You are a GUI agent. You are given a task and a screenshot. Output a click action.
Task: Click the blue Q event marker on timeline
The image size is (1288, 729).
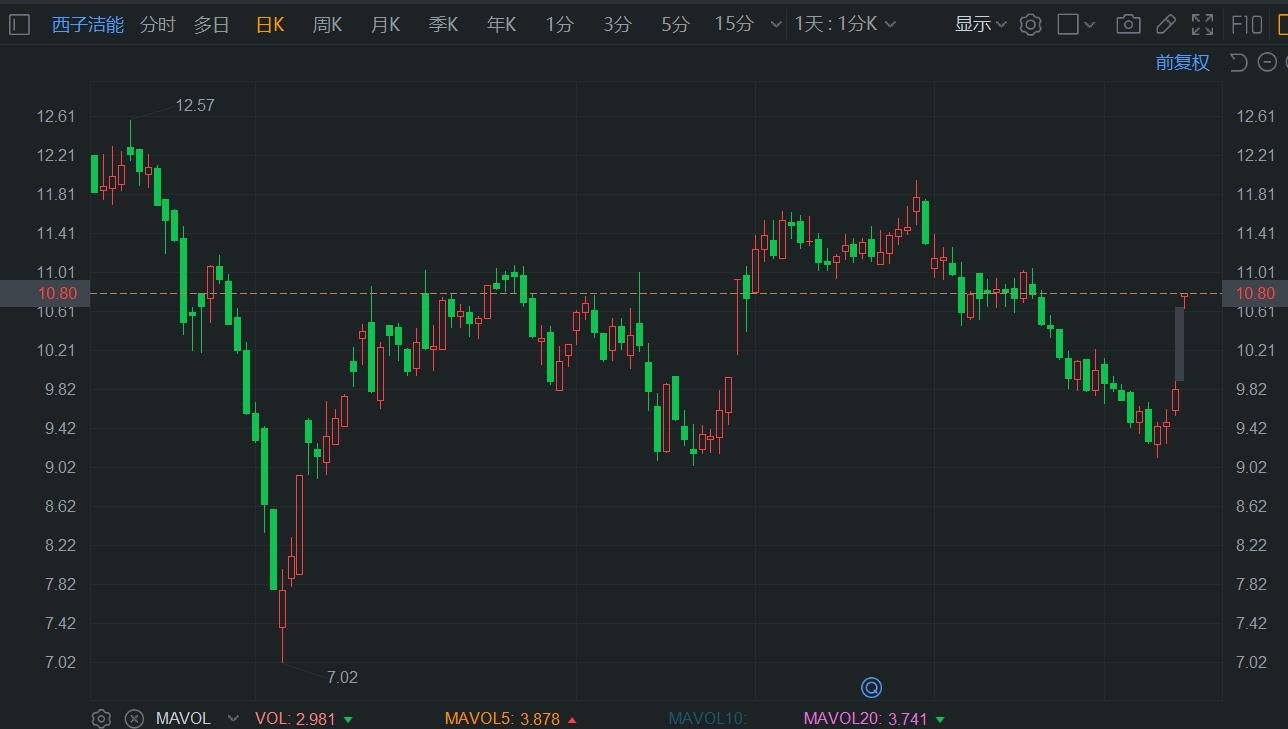click(871, 687)
